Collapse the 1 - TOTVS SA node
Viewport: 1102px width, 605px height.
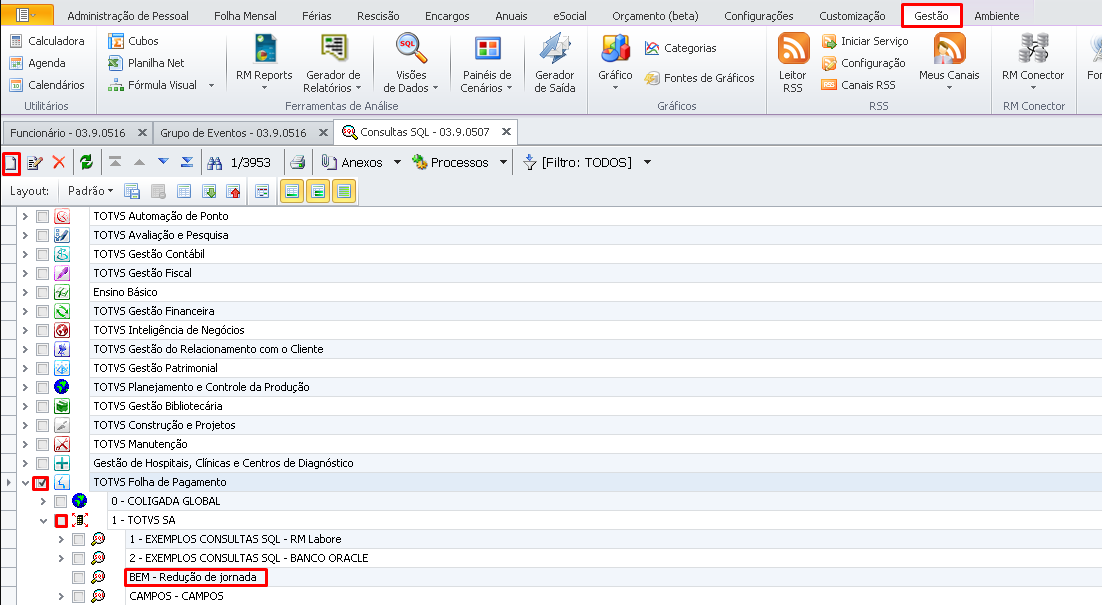click(x=44, y=521)
